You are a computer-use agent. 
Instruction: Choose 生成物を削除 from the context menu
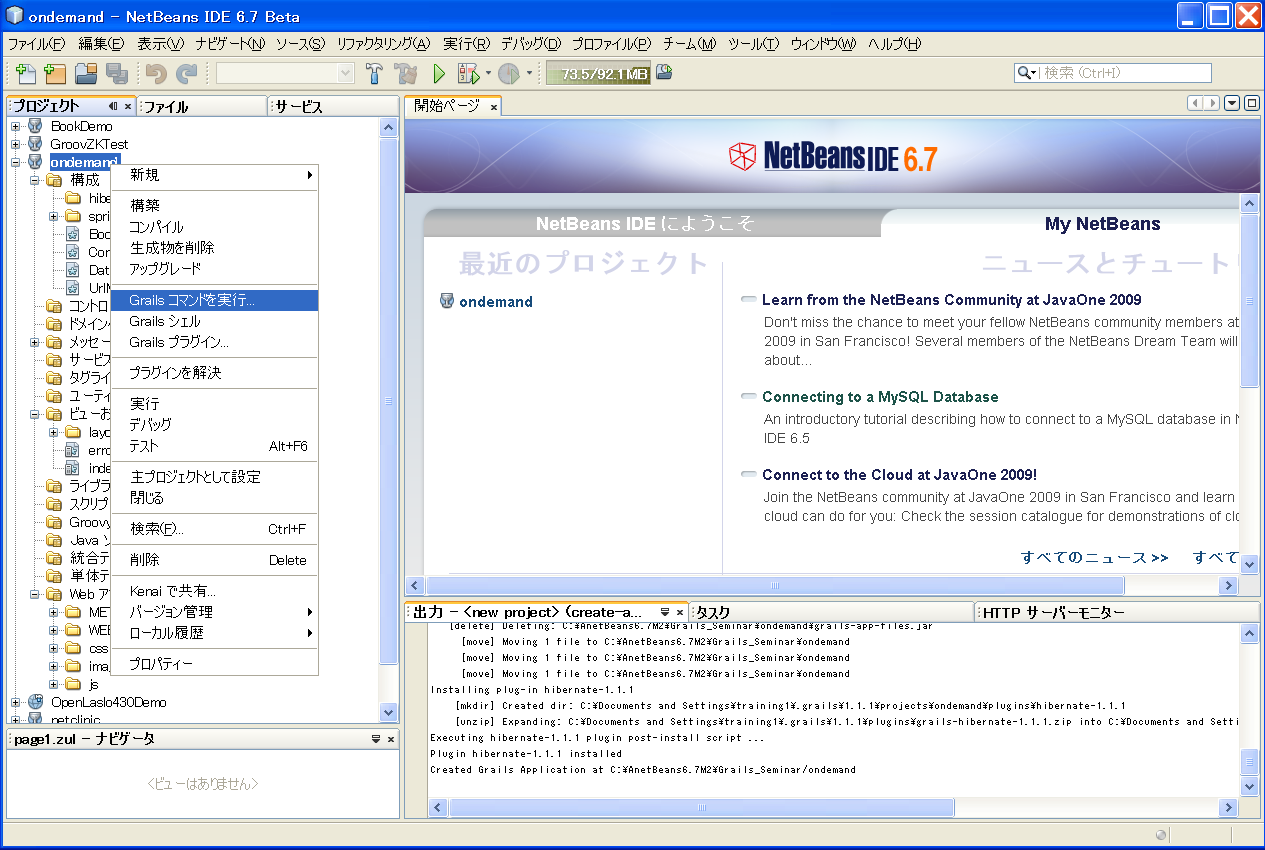click(214, 248)
